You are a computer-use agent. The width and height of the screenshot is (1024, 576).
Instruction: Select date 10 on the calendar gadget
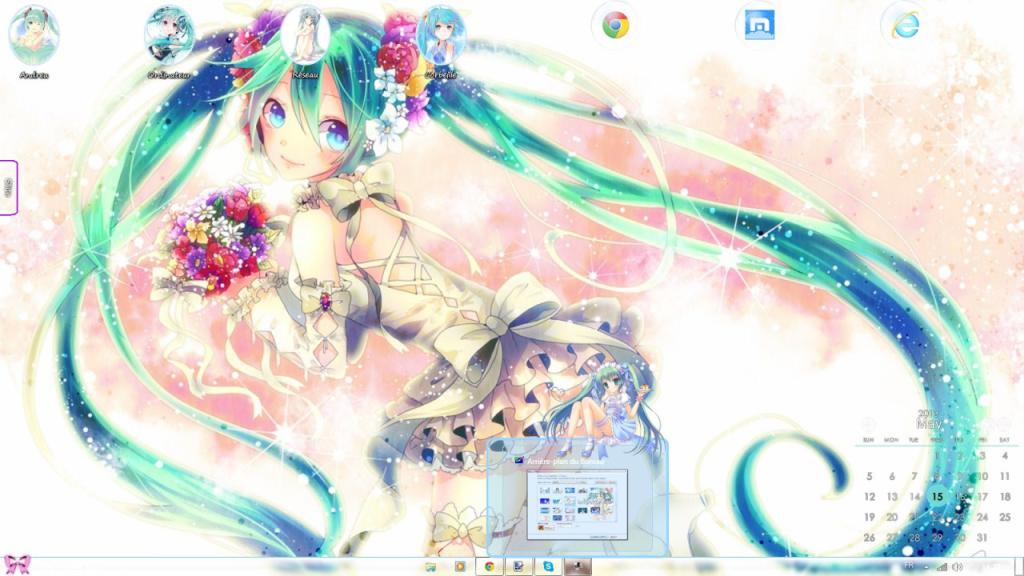(982, 476)
